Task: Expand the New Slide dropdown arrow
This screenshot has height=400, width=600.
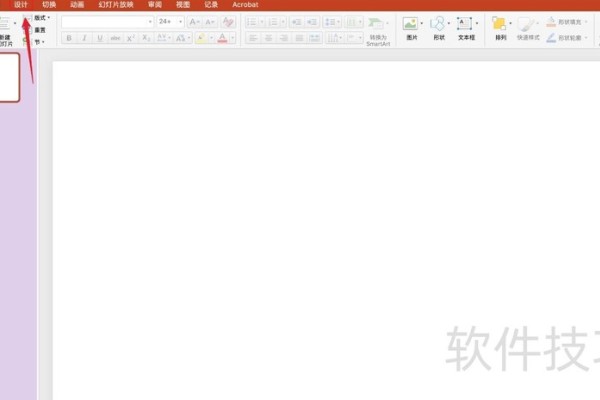Action: pyautogui.click(x=15, y=23)
